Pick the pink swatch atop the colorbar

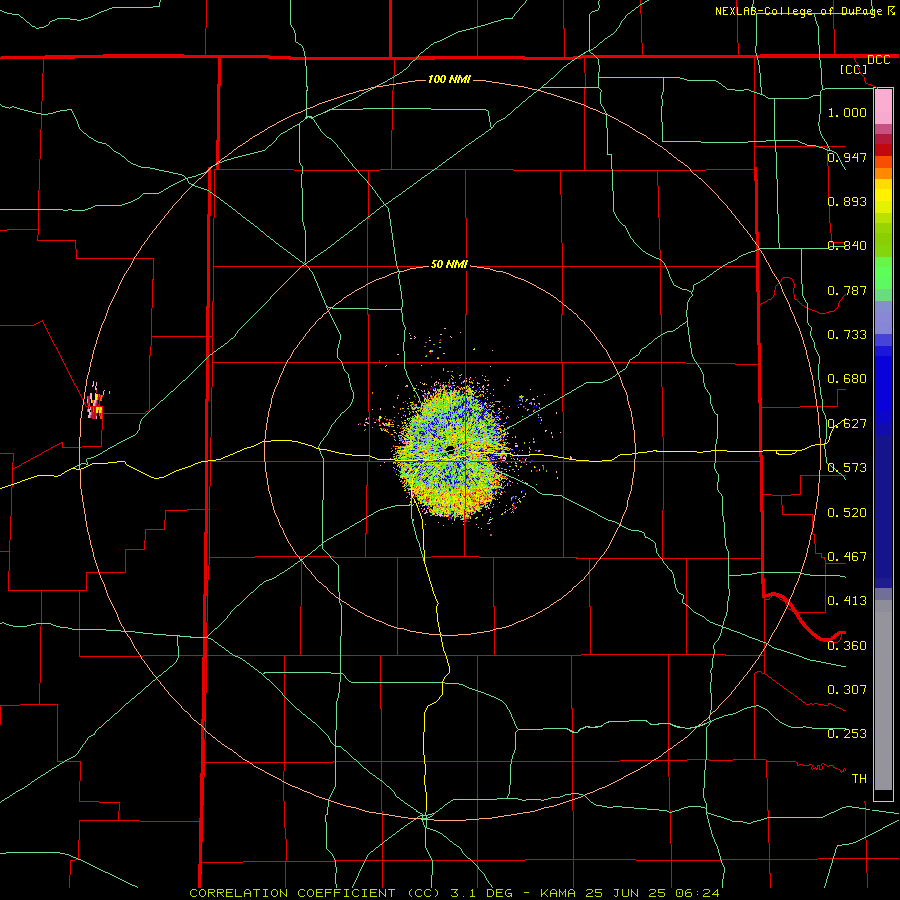(883, 107)
